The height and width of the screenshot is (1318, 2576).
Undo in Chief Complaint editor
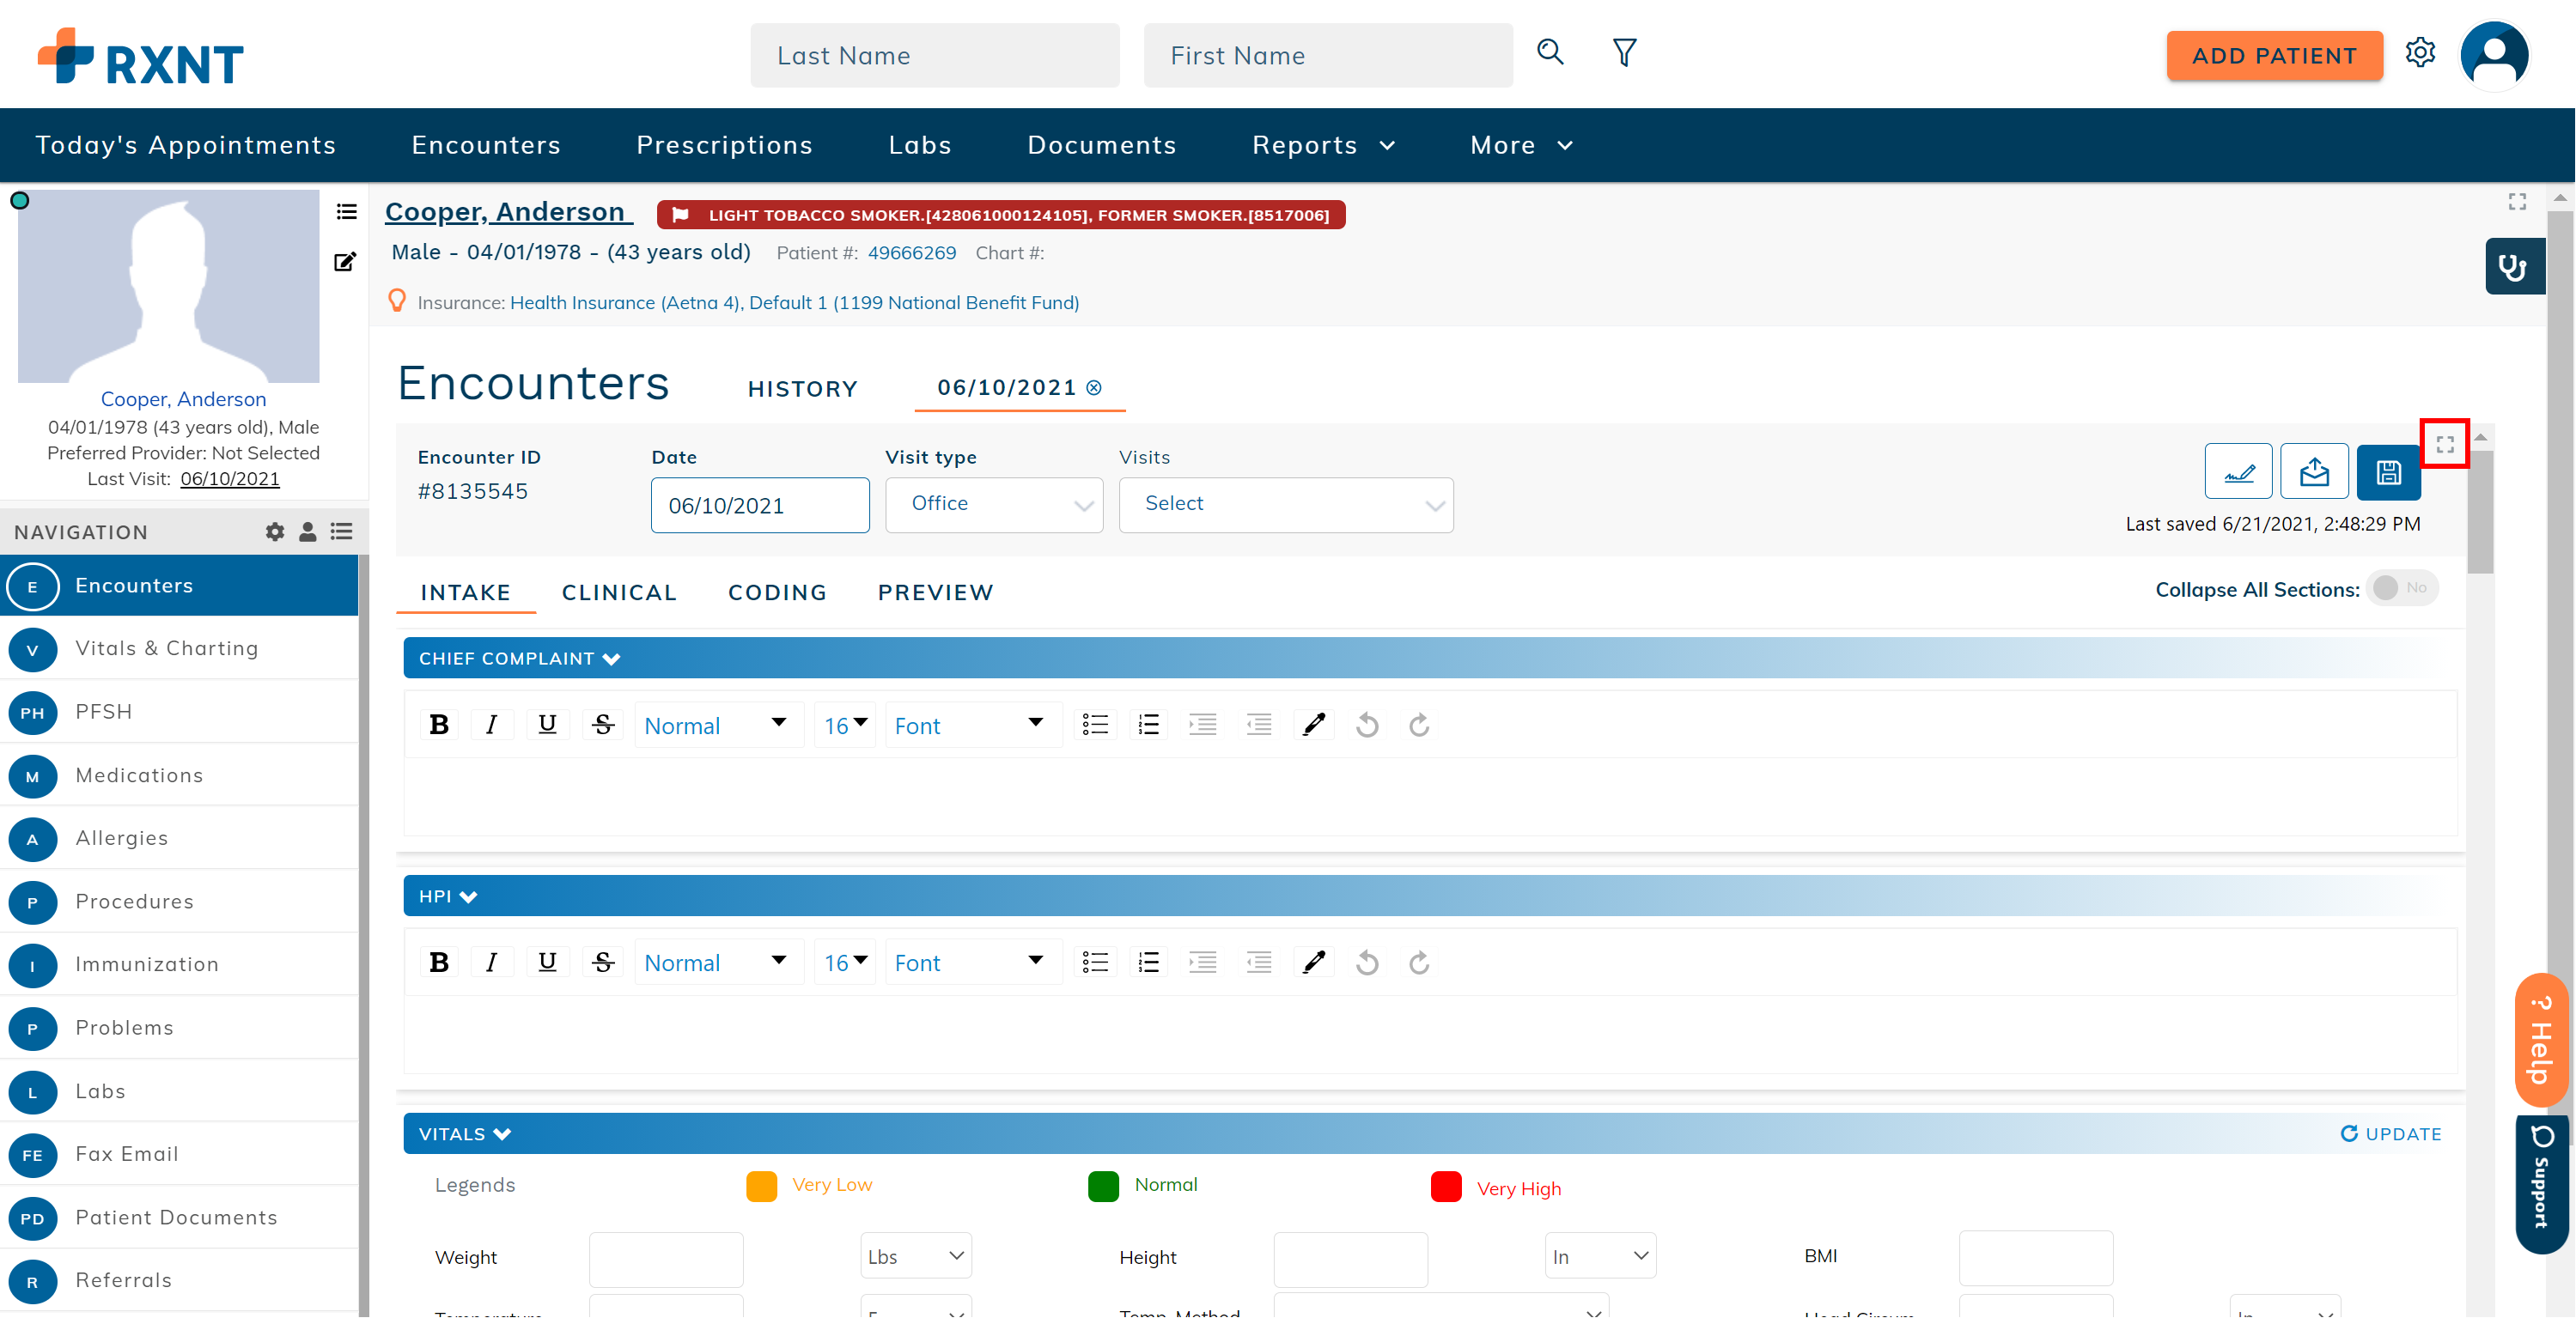(1367, 725)
